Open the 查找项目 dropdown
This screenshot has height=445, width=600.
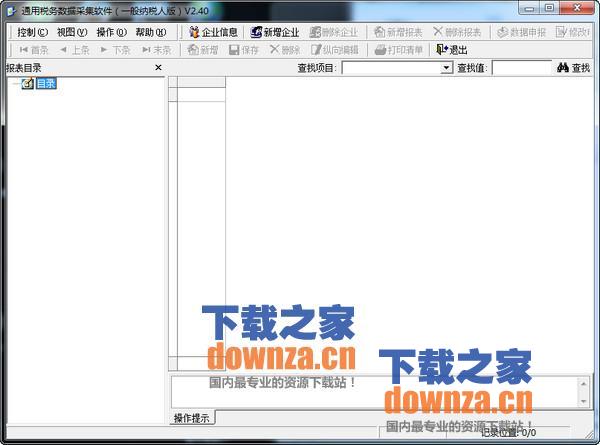pos(446,68)
